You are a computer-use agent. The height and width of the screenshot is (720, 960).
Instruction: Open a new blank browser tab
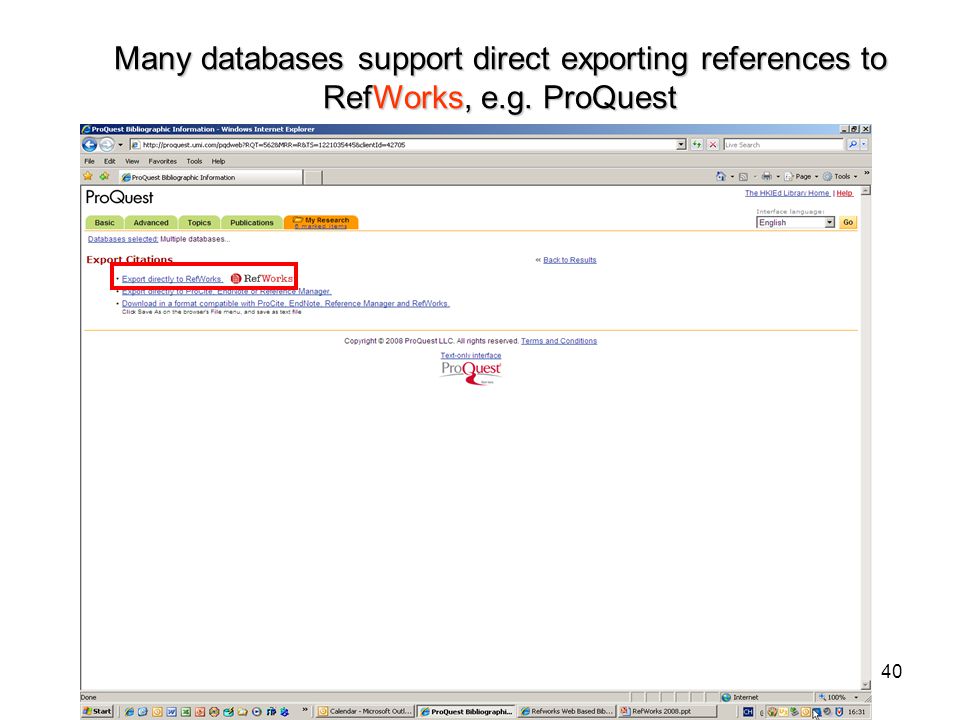coord(313,178)
